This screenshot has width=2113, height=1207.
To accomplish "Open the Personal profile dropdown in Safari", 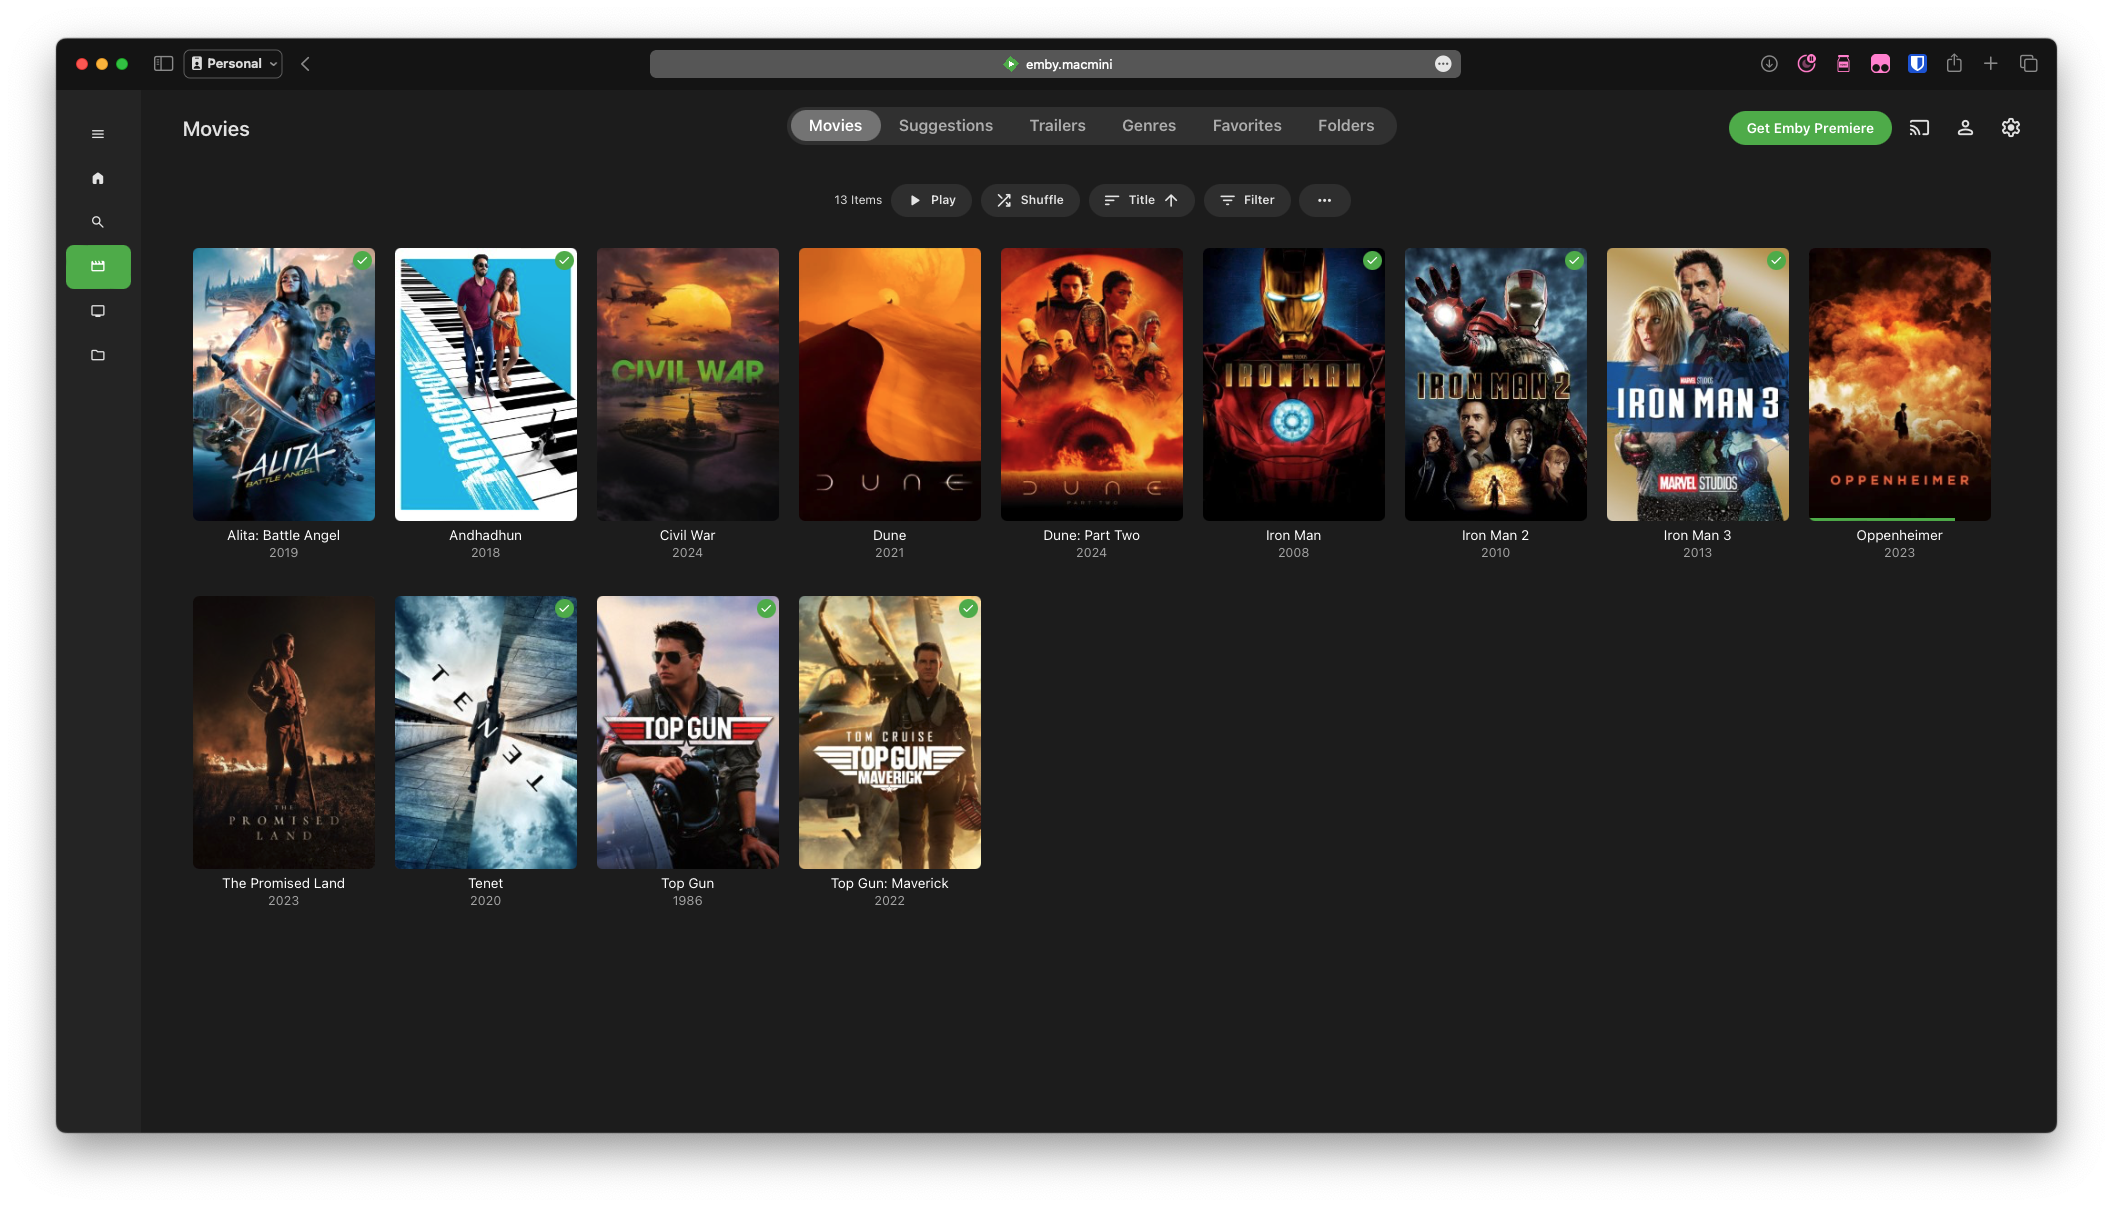I will [233, 64].
